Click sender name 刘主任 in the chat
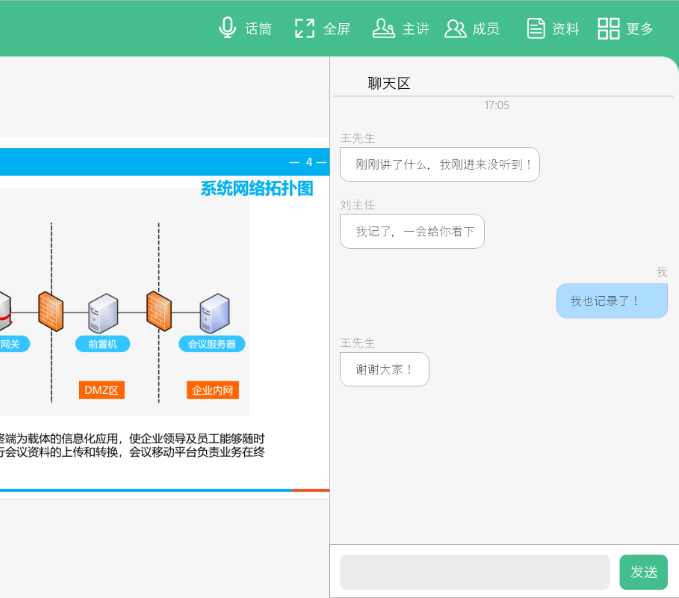Image resolution: width=679 pixels, height=598 pixels. tap(357, 205)
